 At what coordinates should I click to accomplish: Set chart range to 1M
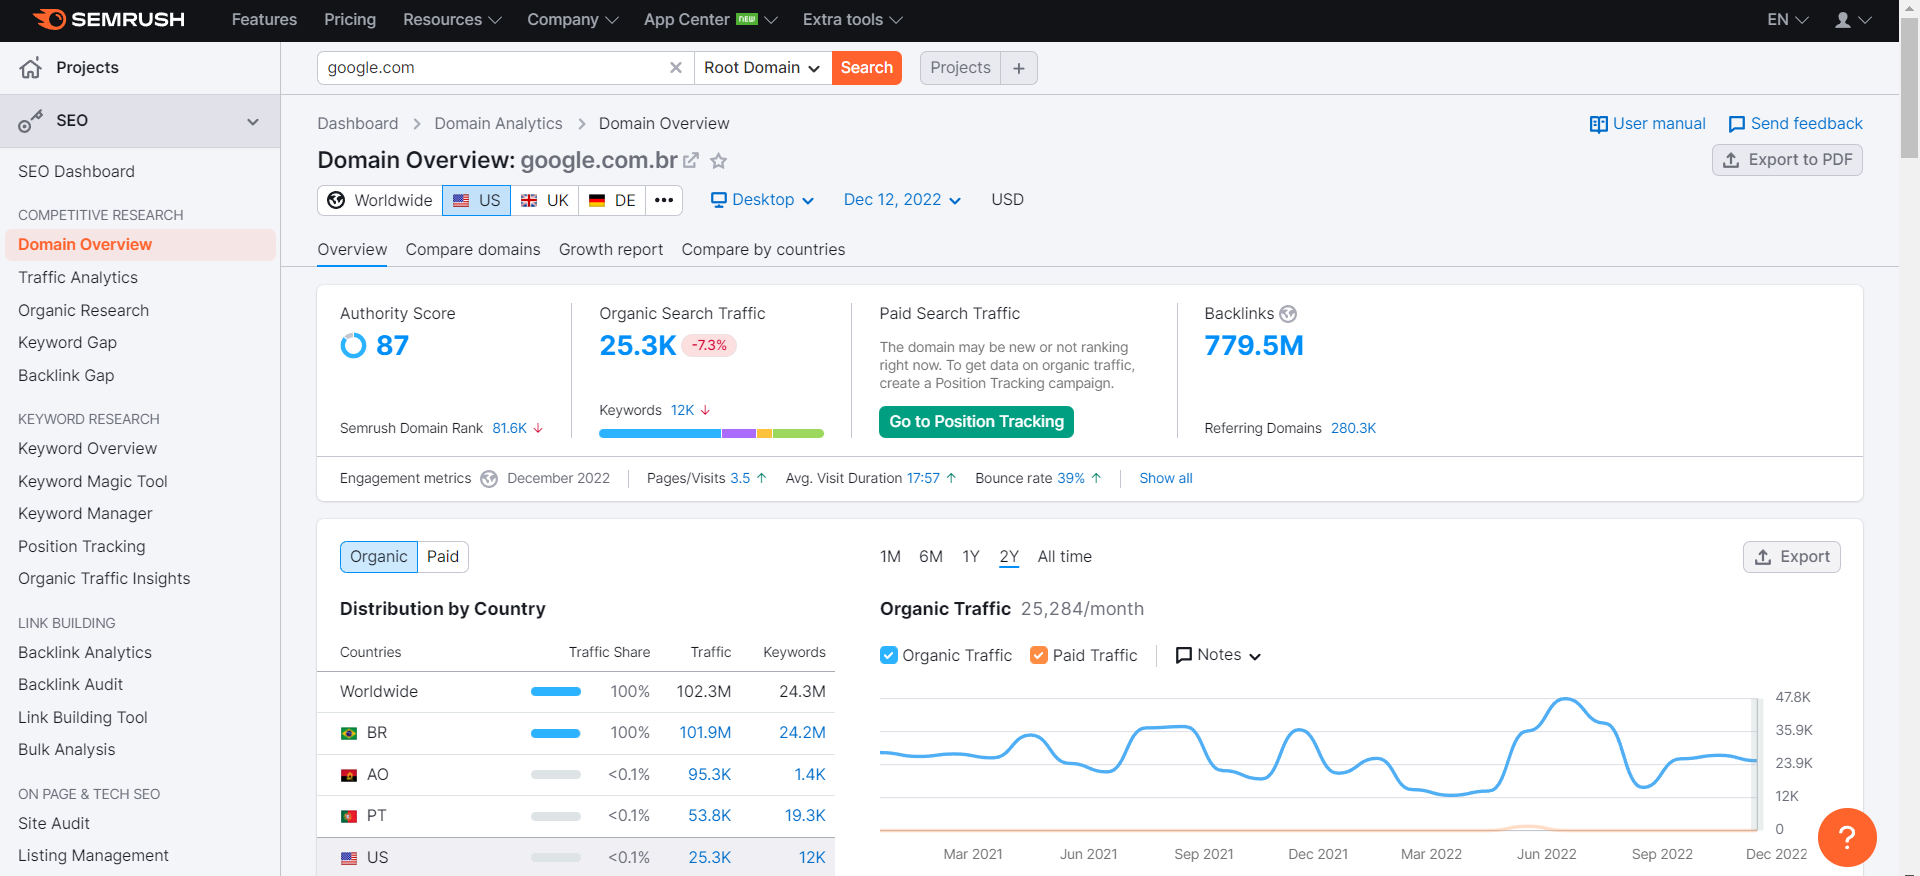890,557
